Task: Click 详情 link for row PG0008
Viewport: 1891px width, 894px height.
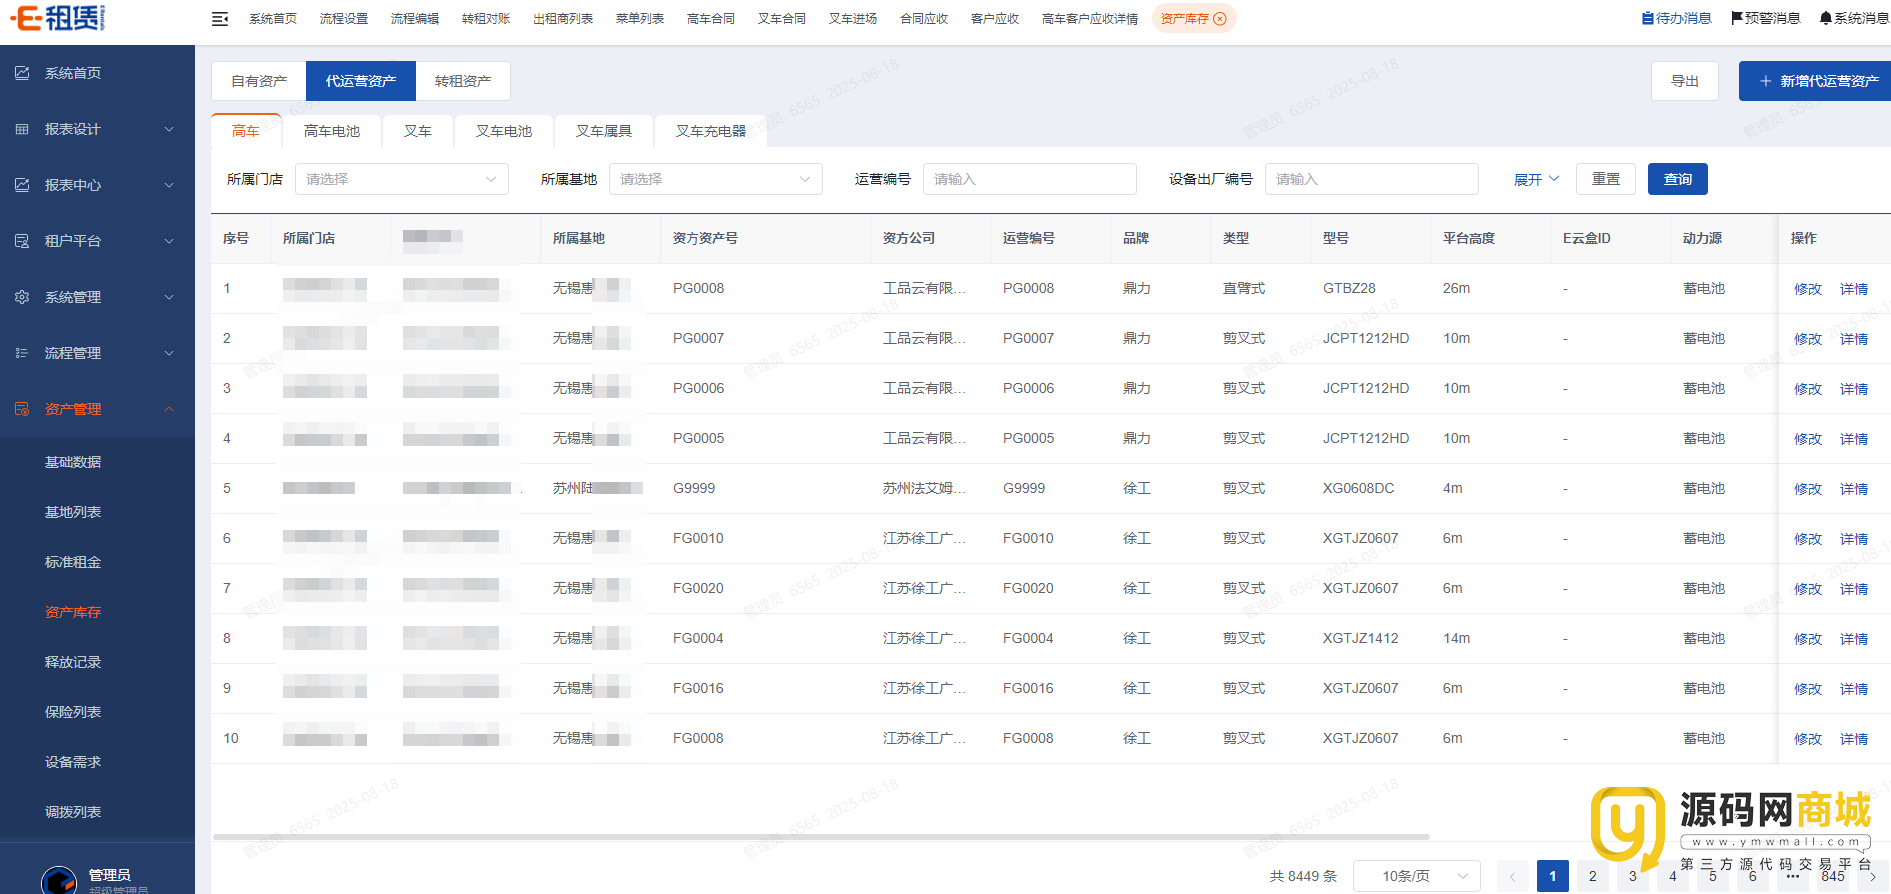Action: coord(1853,289)
